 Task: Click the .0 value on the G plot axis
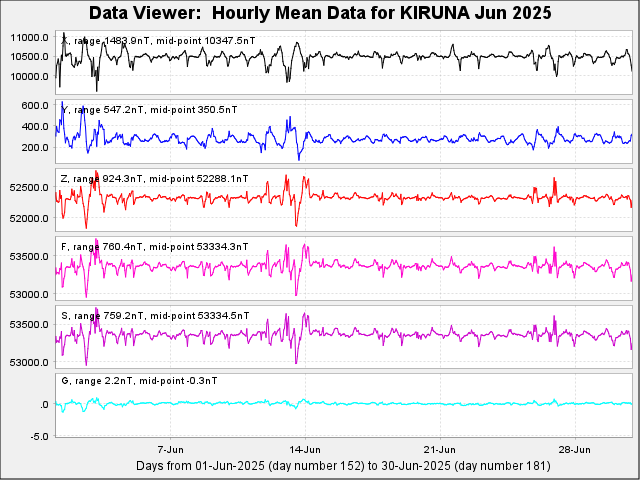pyautogui.click(x=44, y=404)
